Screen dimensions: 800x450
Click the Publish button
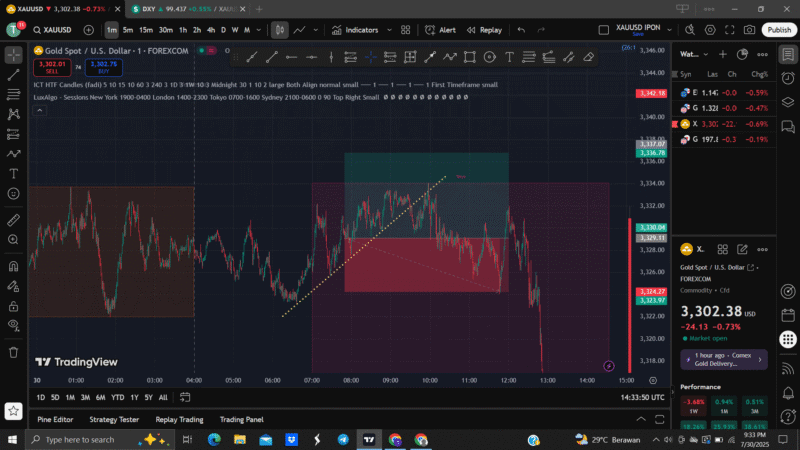click(x=778, y=30)
